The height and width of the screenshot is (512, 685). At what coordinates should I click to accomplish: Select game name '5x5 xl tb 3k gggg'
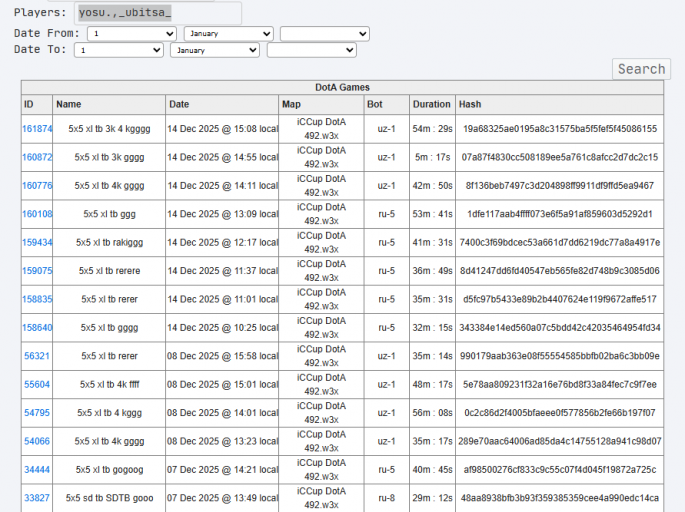(x=109, y=157)
